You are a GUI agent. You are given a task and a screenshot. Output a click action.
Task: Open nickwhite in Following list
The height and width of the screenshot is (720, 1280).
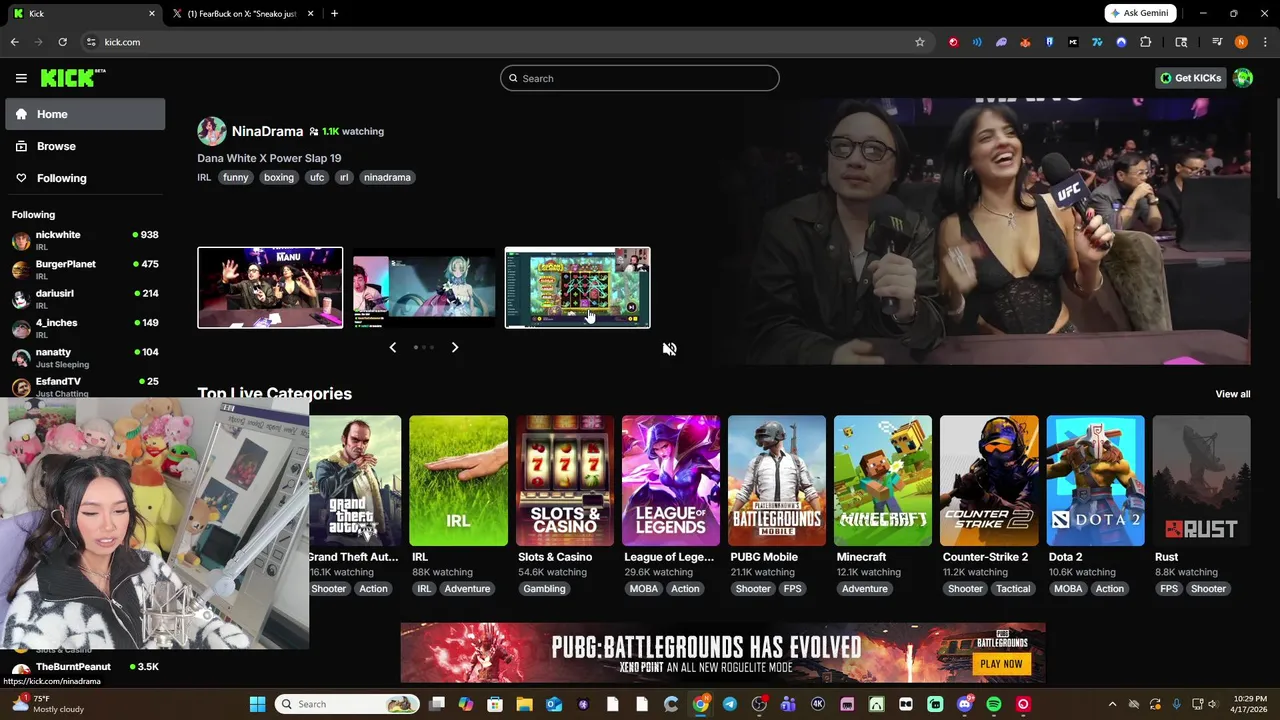coord(85,240)
